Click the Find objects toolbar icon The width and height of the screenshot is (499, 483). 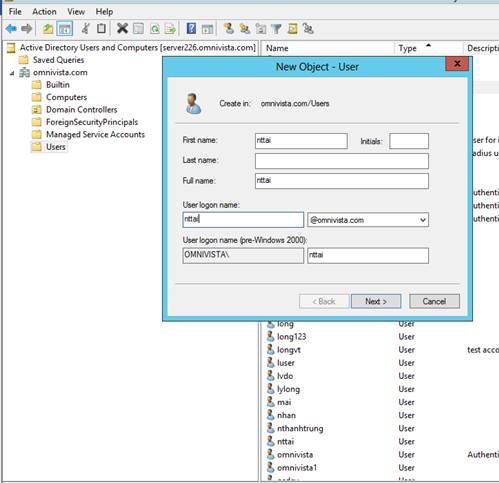[292, 29]
